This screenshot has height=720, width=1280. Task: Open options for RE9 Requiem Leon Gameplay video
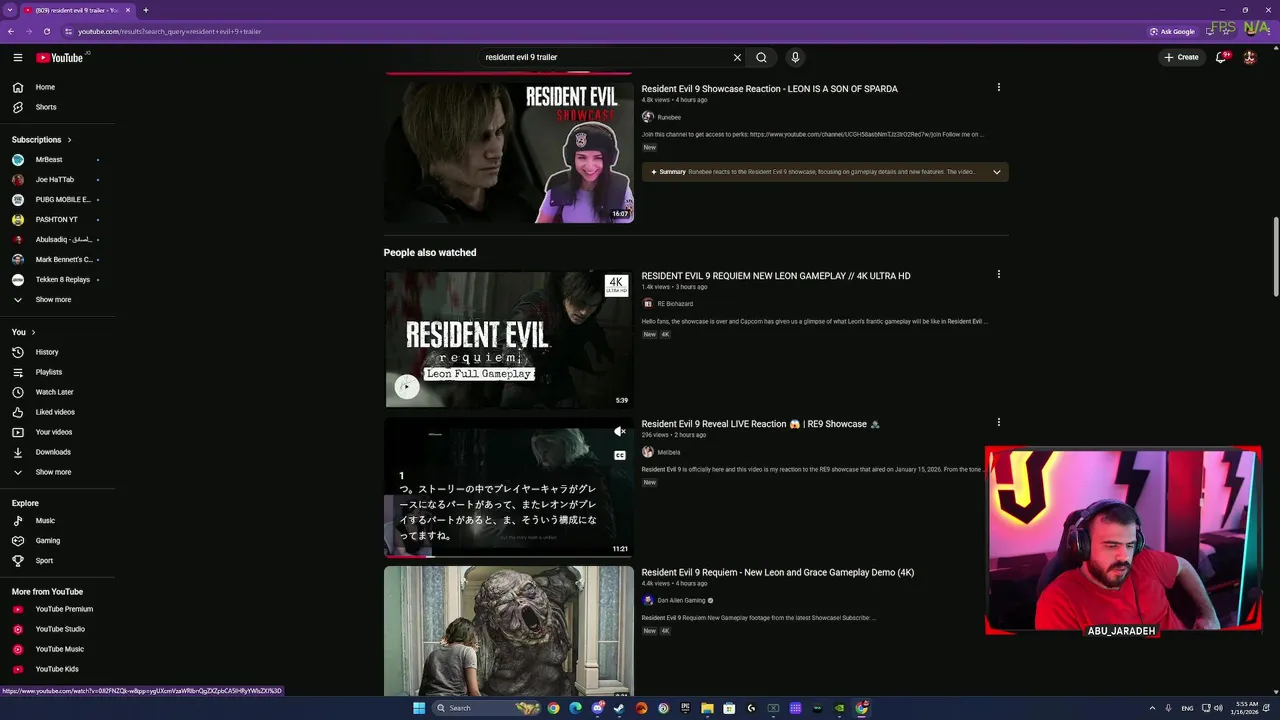[998, 274]
